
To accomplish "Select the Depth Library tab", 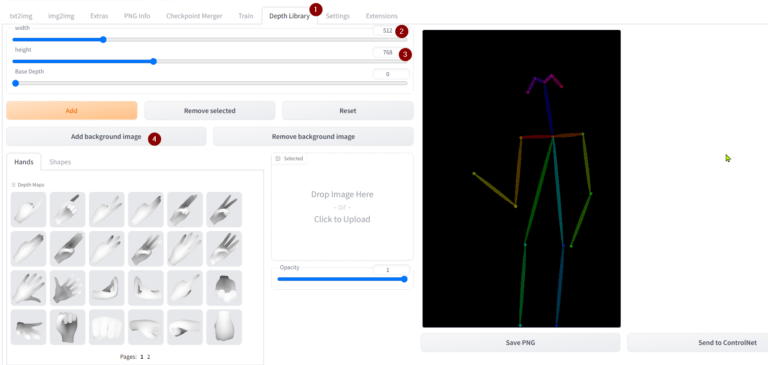I will 289,16.
